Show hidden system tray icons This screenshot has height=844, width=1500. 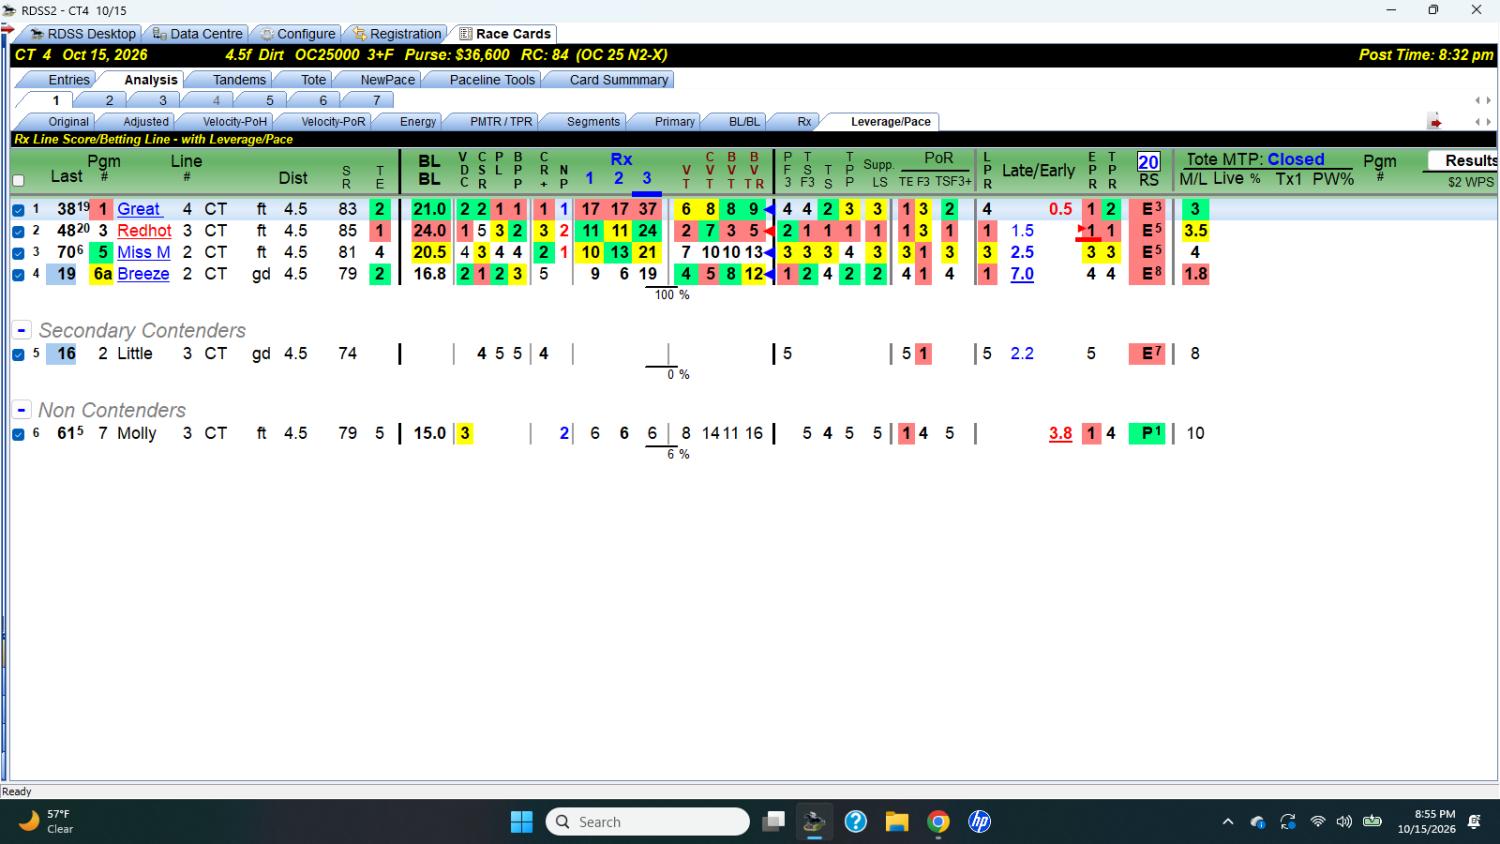tap(1227, 822)
